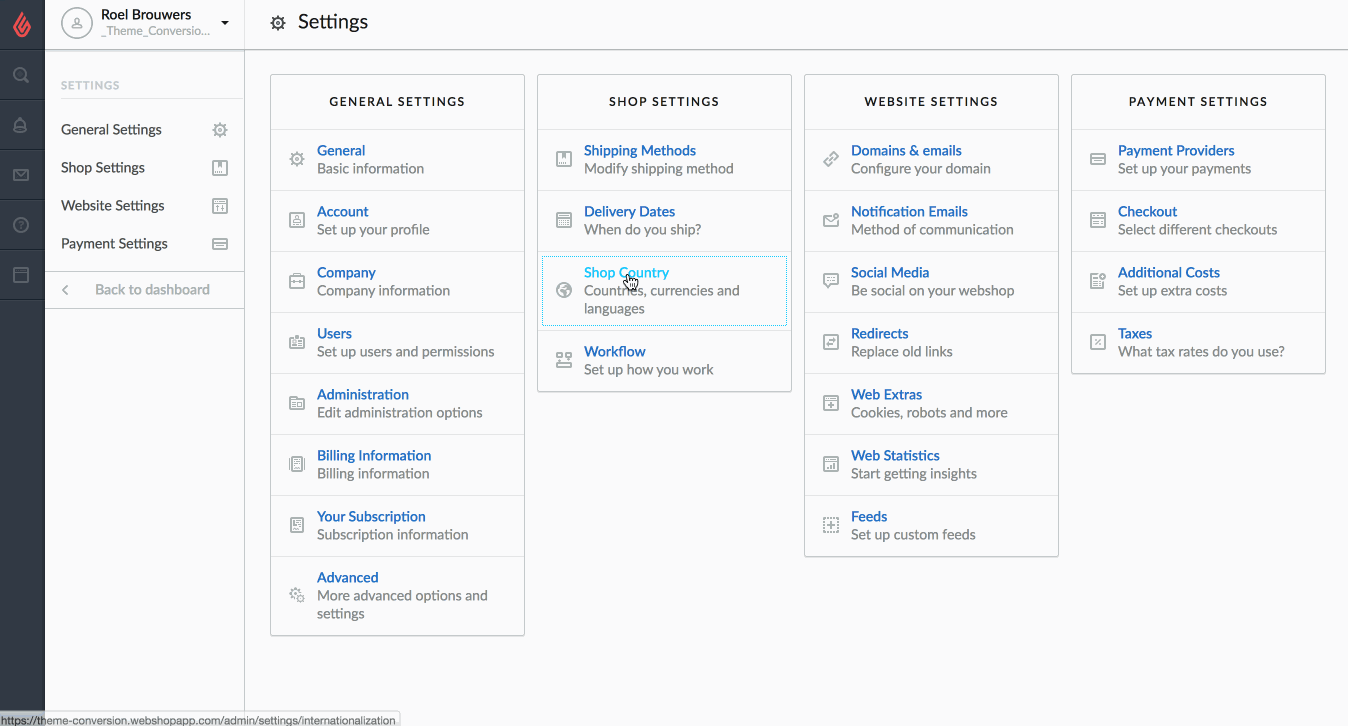
Task: Click the briefcase icon next to Company
Action: 297,281
